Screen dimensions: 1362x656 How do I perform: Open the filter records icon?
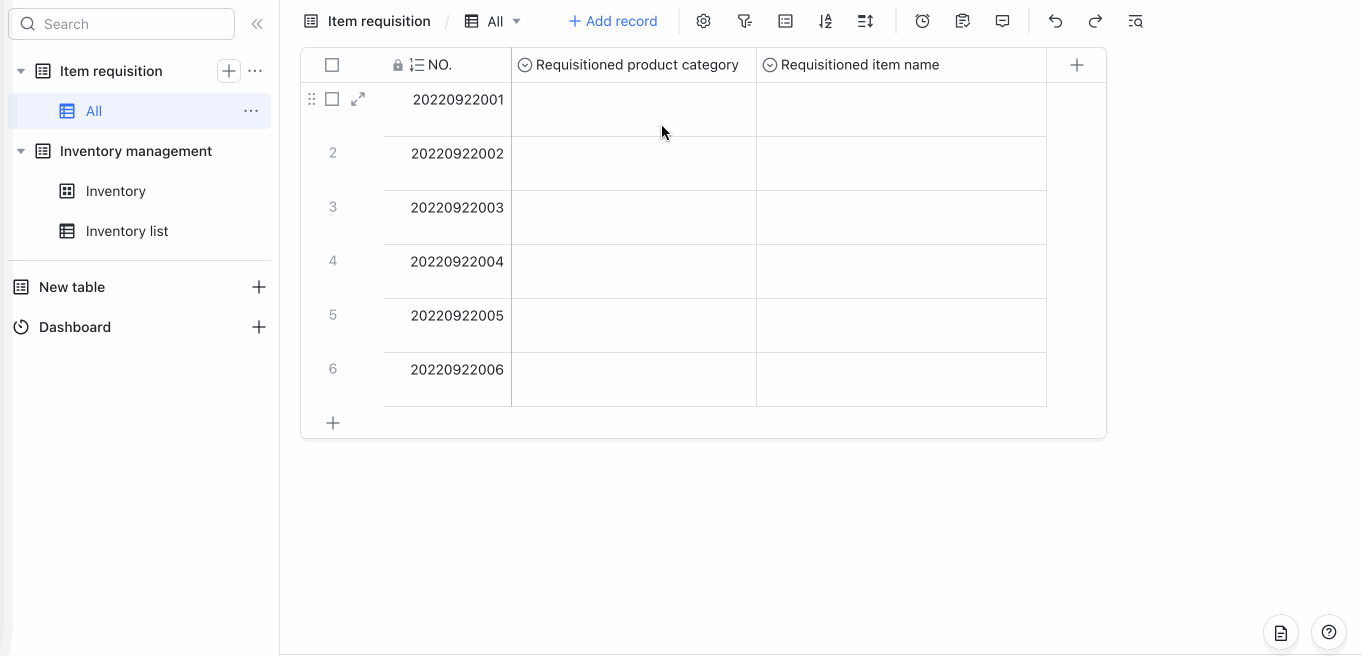744,20
